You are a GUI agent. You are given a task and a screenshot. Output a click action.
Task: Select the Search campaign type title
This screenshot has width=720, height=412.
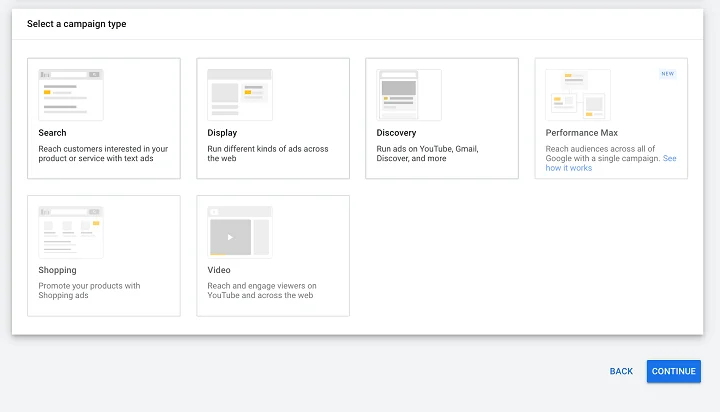pos(52,133)
